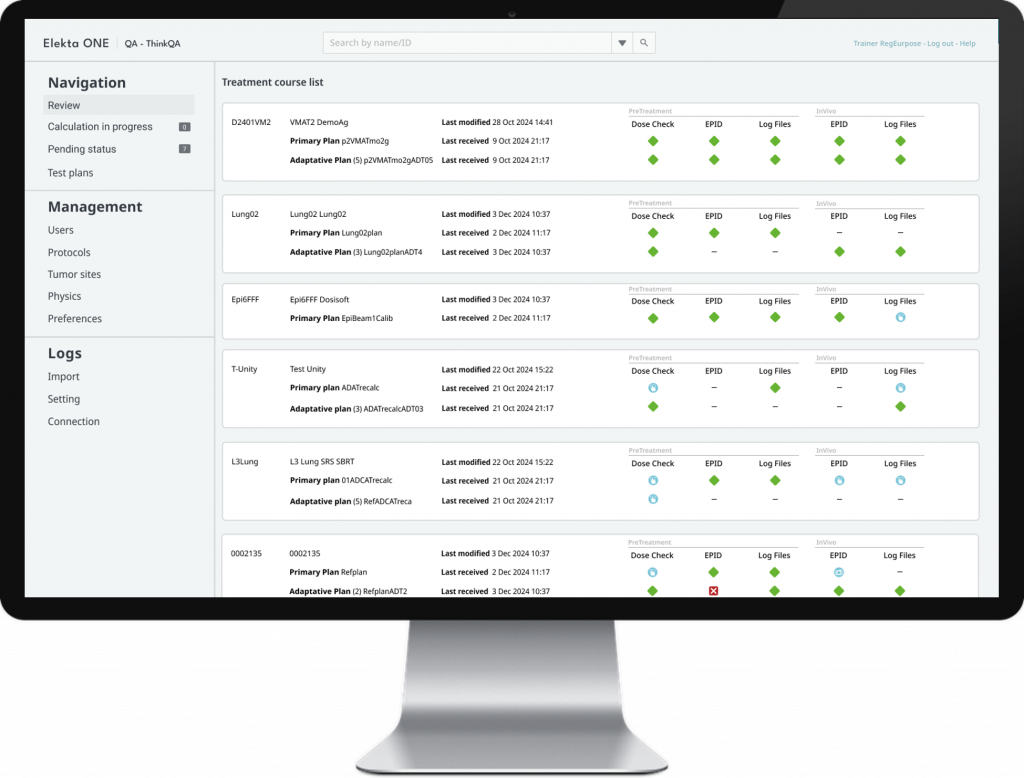Open the Import logs entry
The height and width of the screenshot is (778, 1024).
pos(63,377)
